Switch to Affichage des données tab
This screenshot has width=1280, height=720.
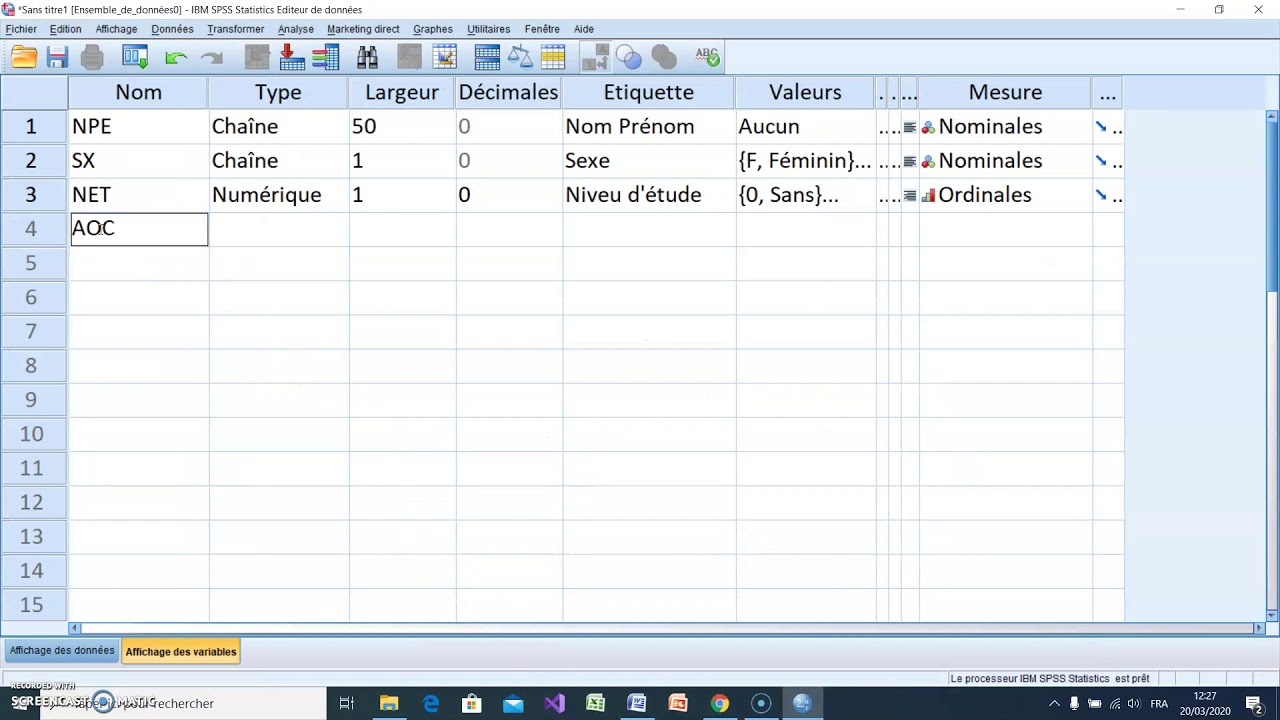(62, 651)
